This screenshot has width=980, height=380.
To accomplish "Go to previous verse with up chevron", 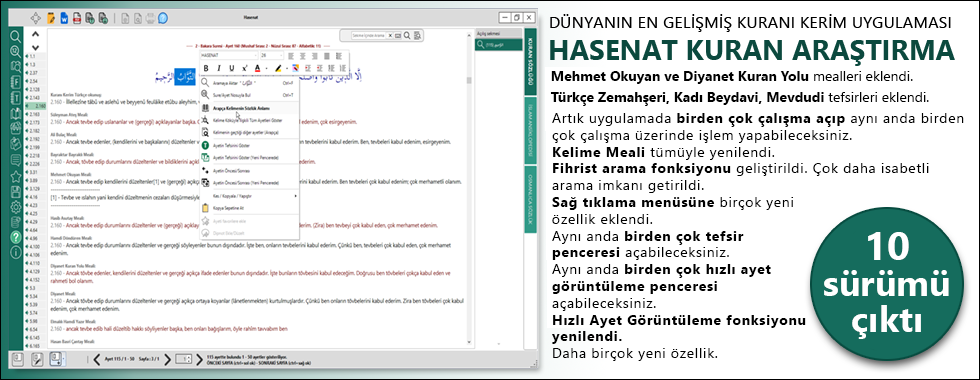I will [36, 34].
